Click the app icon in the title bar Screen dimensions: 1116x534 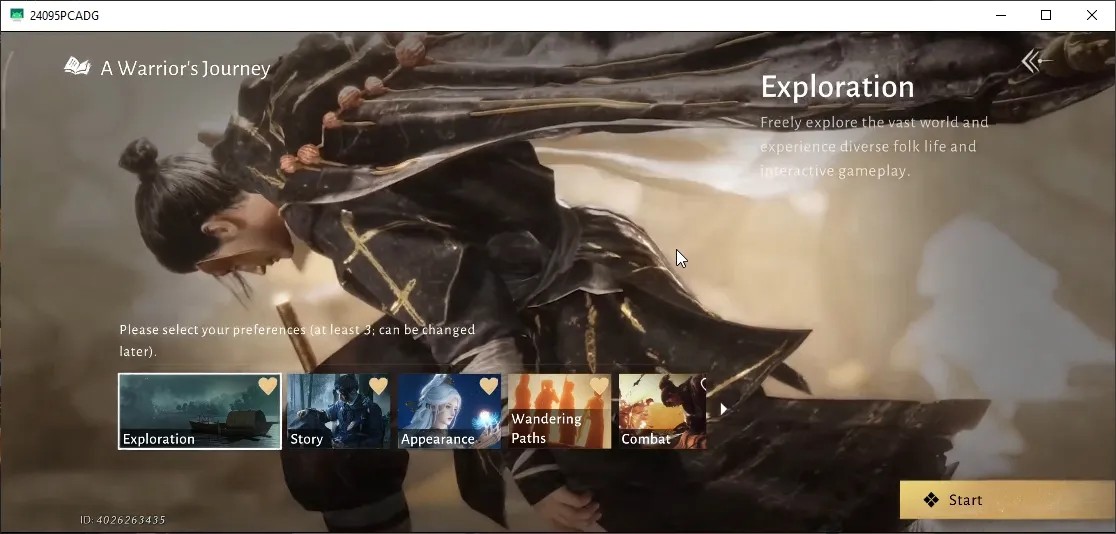(17, 15)
